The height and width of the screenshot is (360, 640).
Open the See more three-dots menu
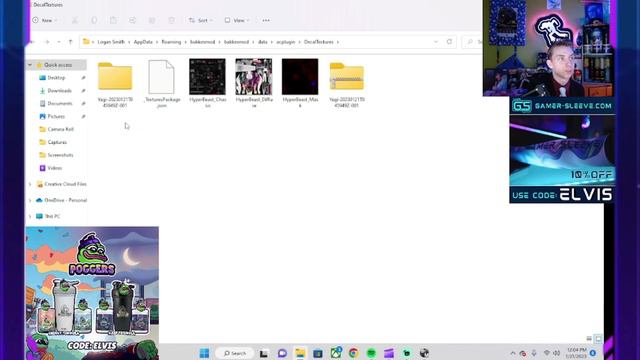tap(266, 20)
